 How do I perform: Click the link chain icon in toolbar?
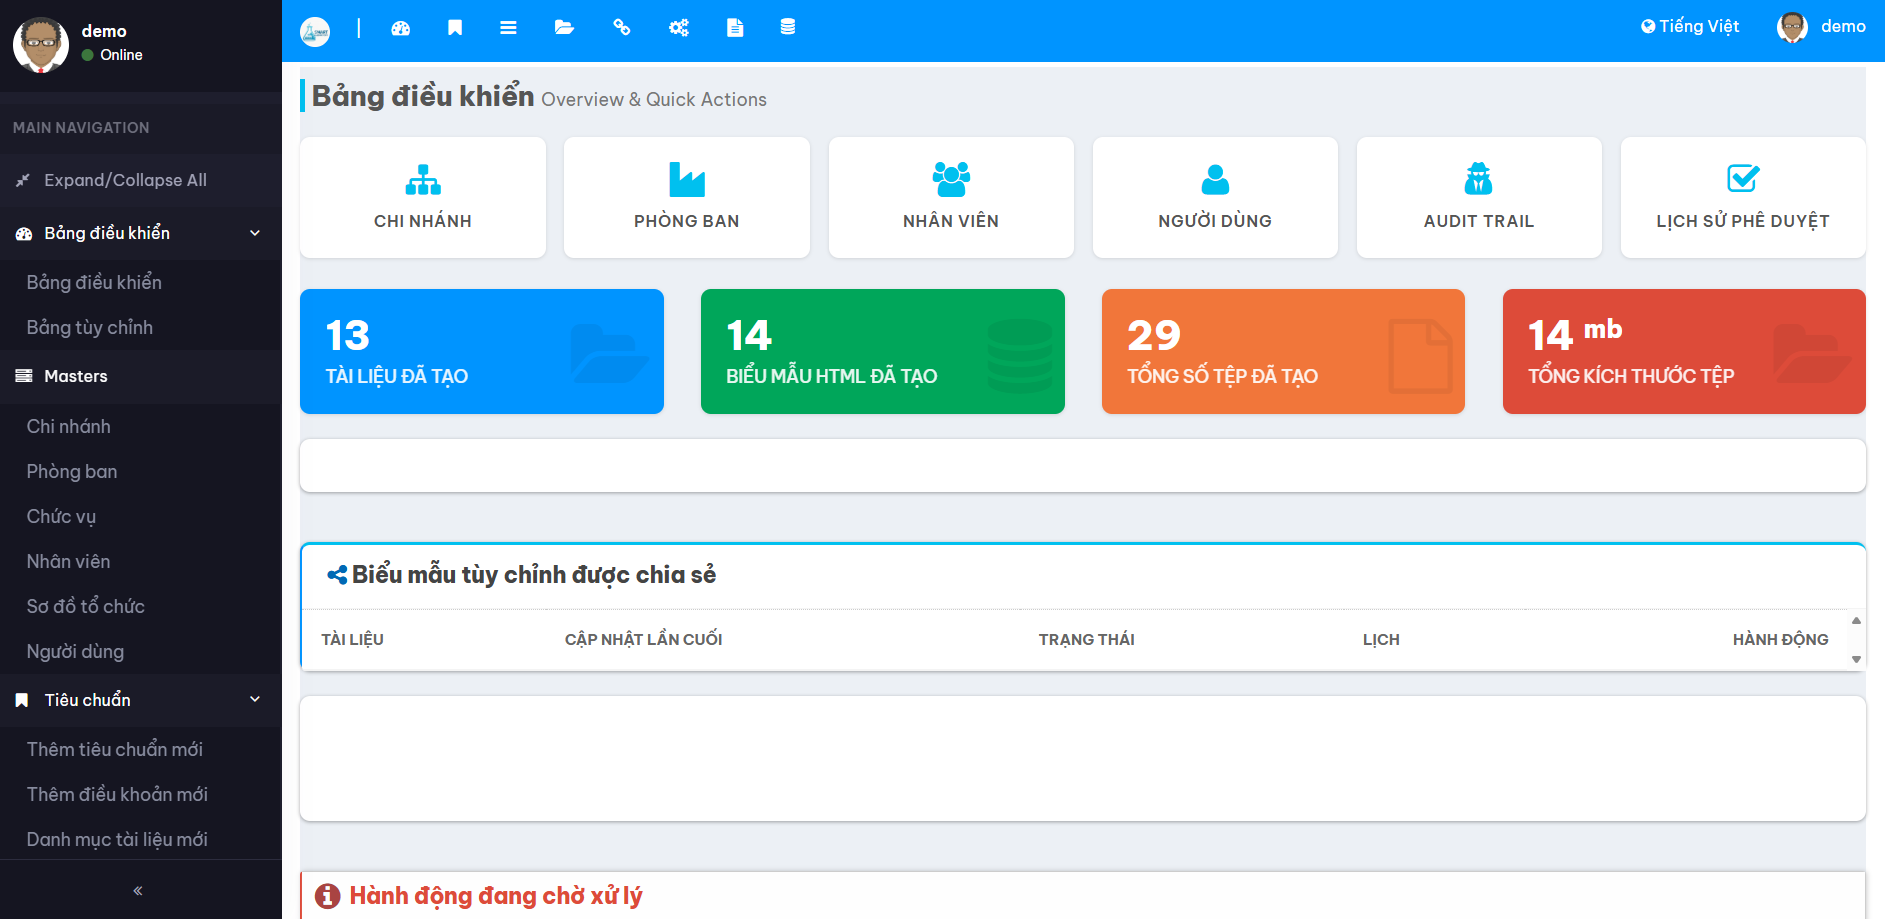[x=621, y=28]
